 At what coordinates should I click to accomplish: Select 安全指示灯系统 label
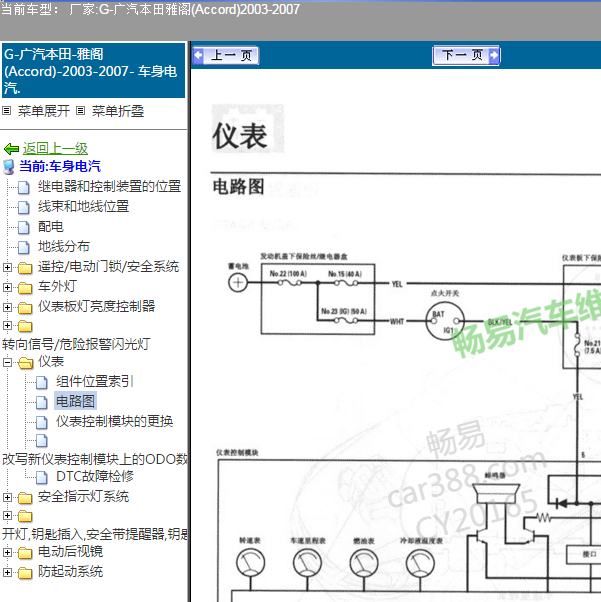tap(83, 497)
